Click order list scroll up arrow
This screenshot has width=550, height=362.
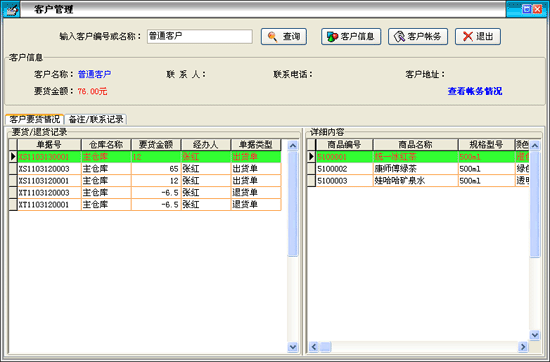[293, 145]
